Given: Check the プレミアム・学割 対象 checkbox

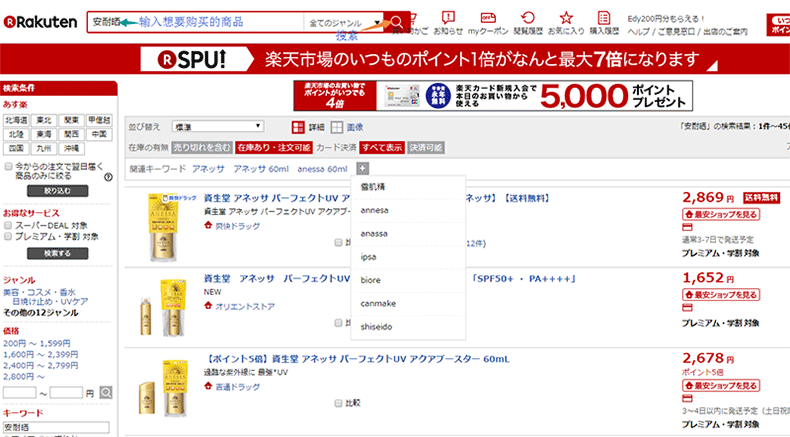Looking at the screenshot, I should pos(9,237).
